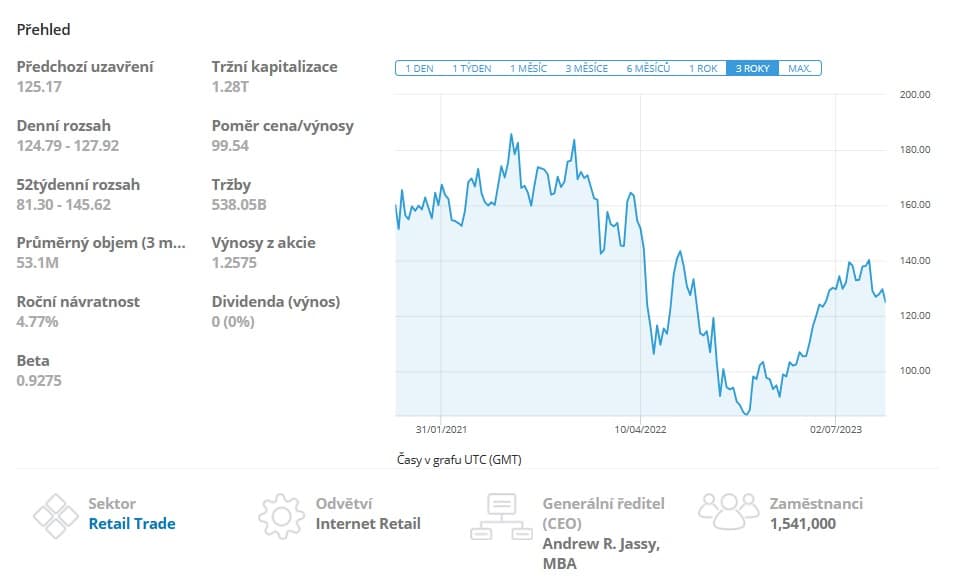Click the Internet Retail industry text
The height and width of the screenshot is (584, 954).
click(x=368, y=523)
